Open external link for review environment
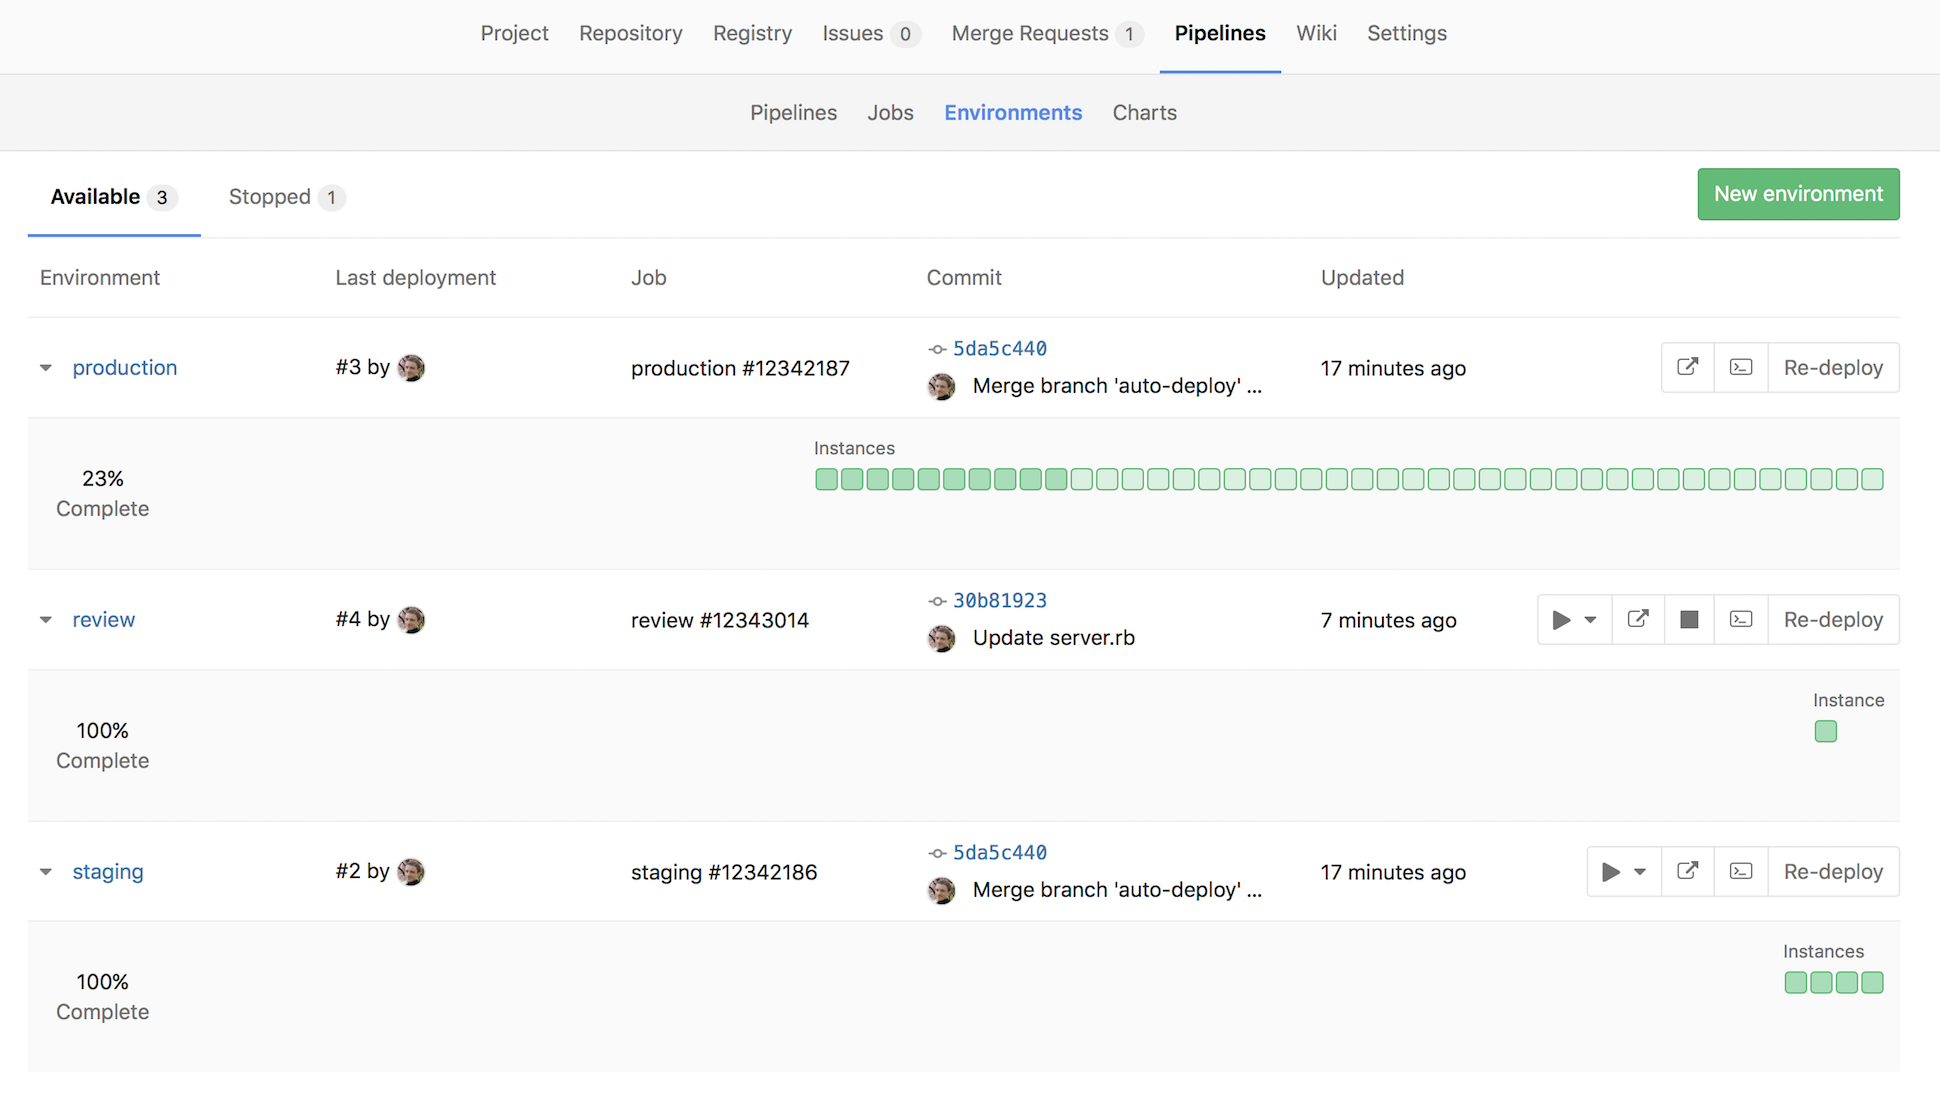1940x1104 pixels. click(x=1637, y=619)
